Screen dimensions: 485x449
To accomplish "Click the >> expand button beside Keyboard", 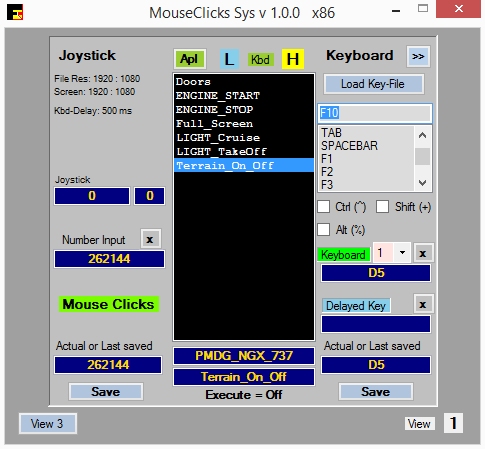I will pyautogui.click(x=418, y=56).
